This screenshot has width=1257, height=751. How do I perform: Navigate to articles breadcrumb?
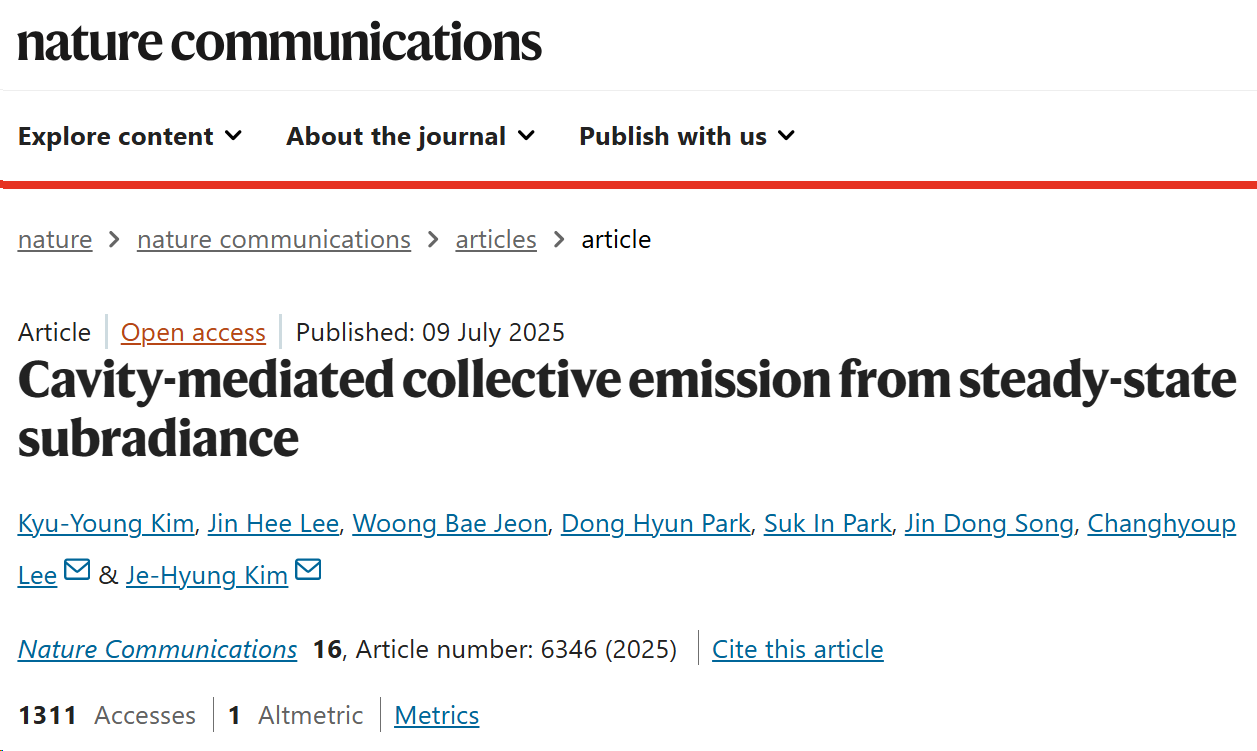click(496, 240)
